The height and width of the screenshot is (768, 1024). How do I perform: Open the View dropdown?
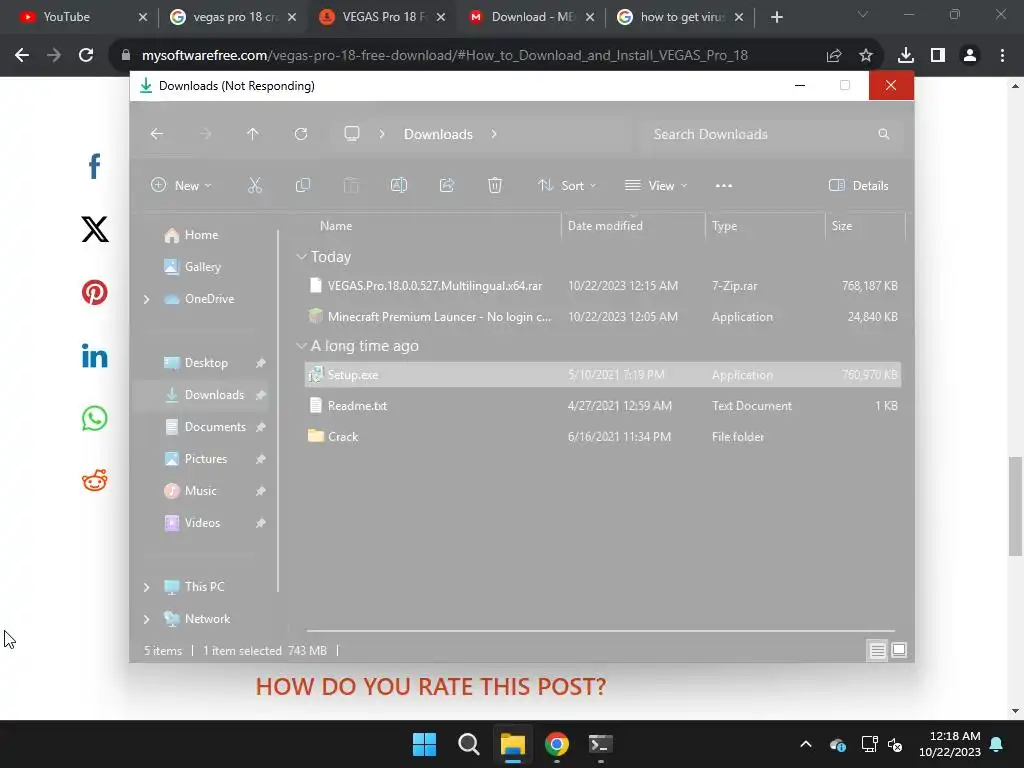tap(656, 185)
